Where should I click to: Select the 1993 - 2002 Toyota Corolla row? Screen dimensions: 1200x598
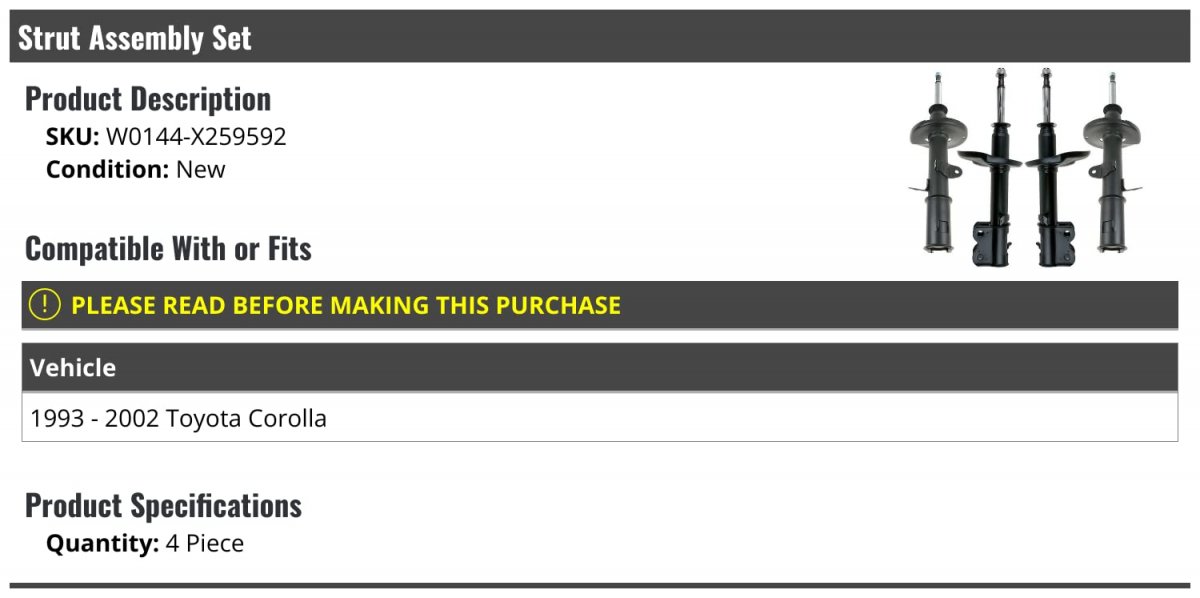[600, 418]
